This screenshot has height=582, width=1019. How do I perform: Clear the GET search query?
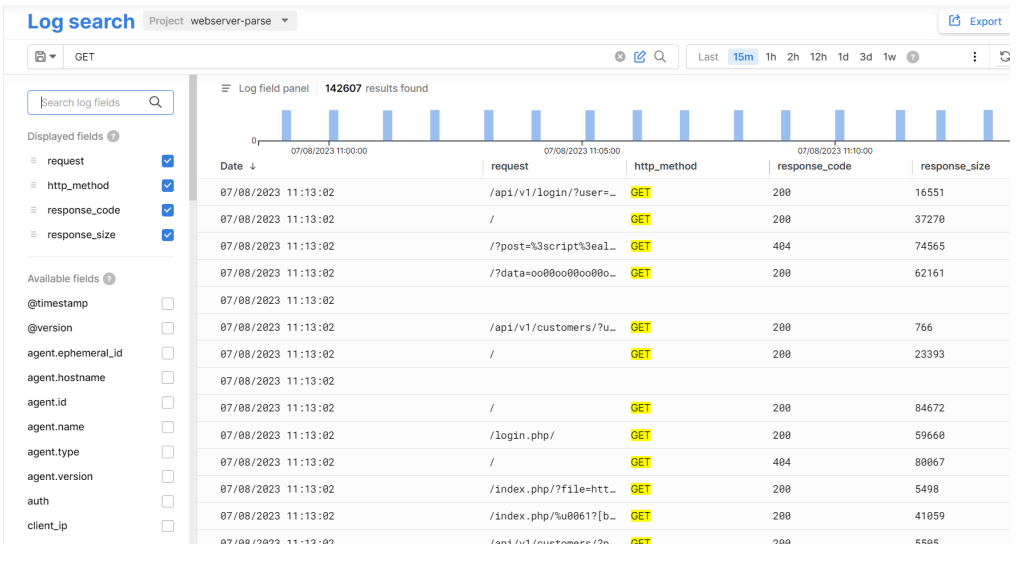point(620,57)
